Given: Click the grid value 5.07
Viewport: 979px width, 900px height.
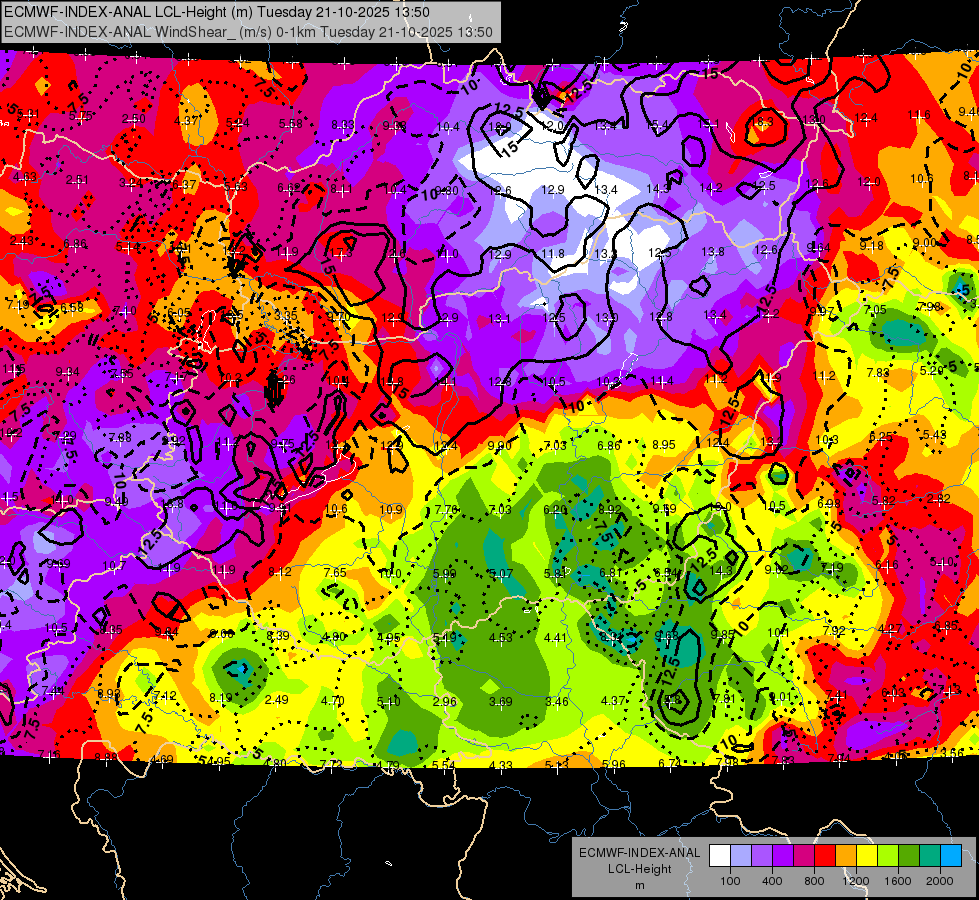Looking at the screenshot, I should coord(501,573).
